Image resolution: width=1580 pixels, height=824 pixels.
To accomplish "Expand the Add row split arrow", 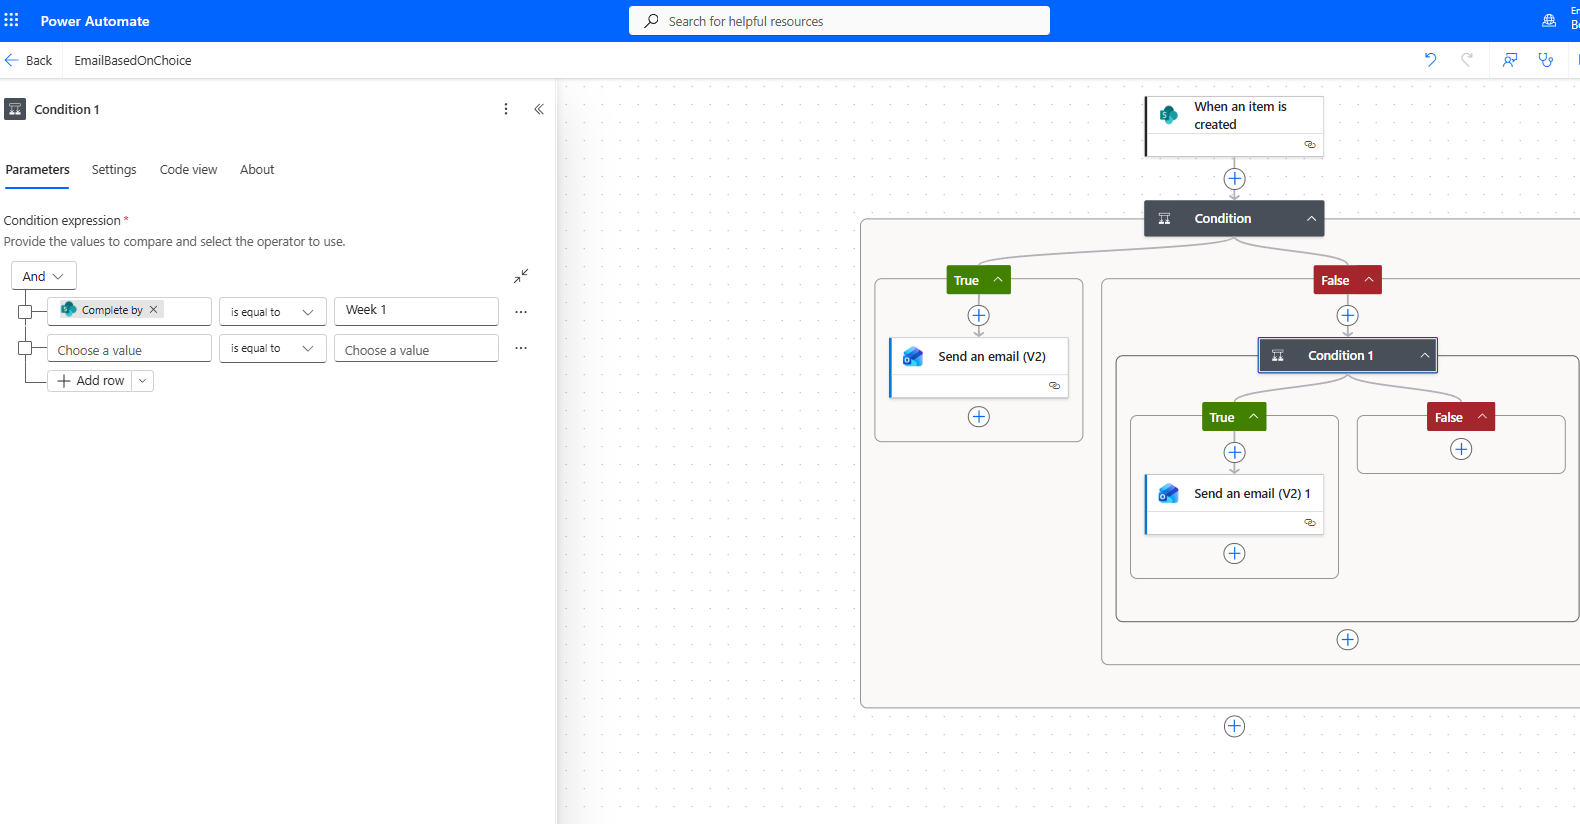I will pyautogui.click(x=143, y=381).
